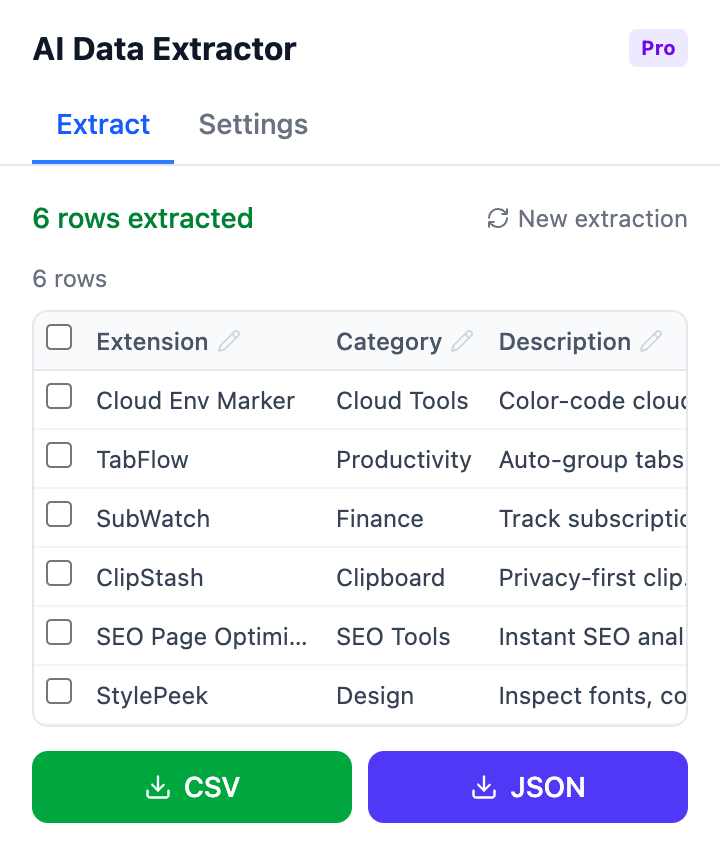Download data as CSV
720x856 pixels.
click(192, 787)
